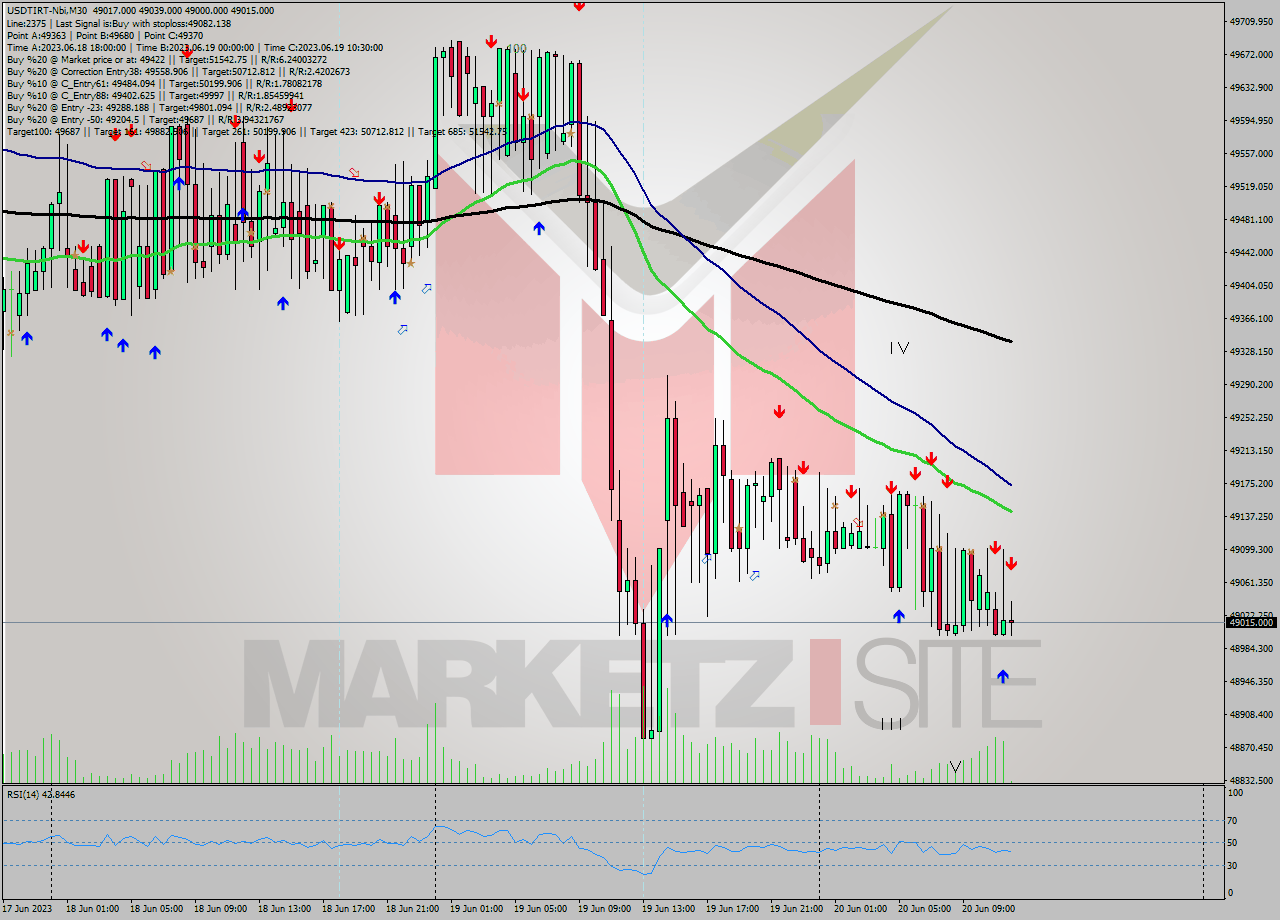Click the 49252.250 price axis label

1251,417
